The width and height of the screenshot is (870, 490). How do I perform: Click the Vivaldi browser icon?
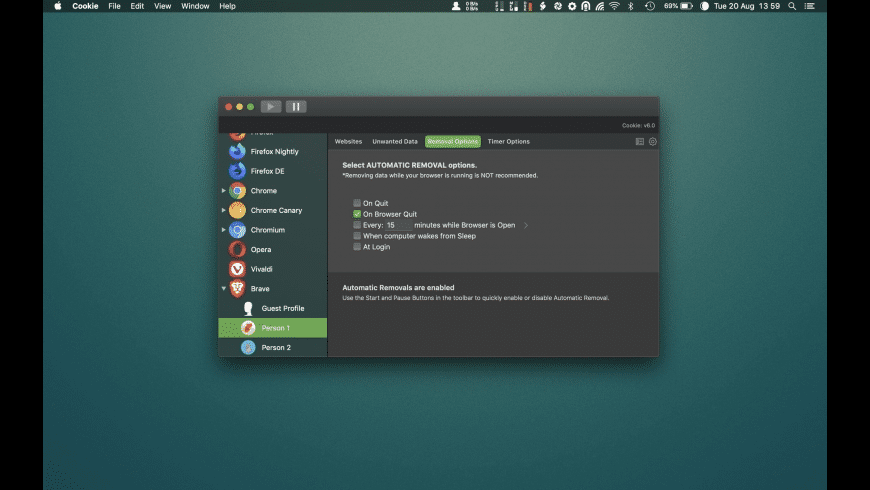tap(237, 269)
